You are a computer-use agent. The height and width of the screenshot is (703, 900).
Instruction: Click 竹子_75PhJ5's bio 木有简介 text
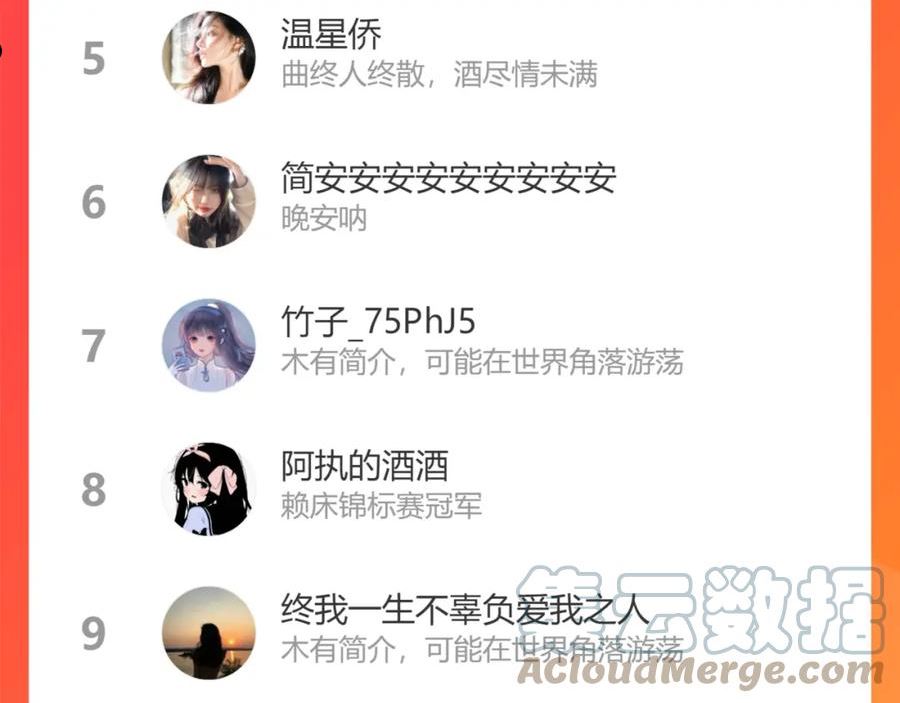coord(482,362)
